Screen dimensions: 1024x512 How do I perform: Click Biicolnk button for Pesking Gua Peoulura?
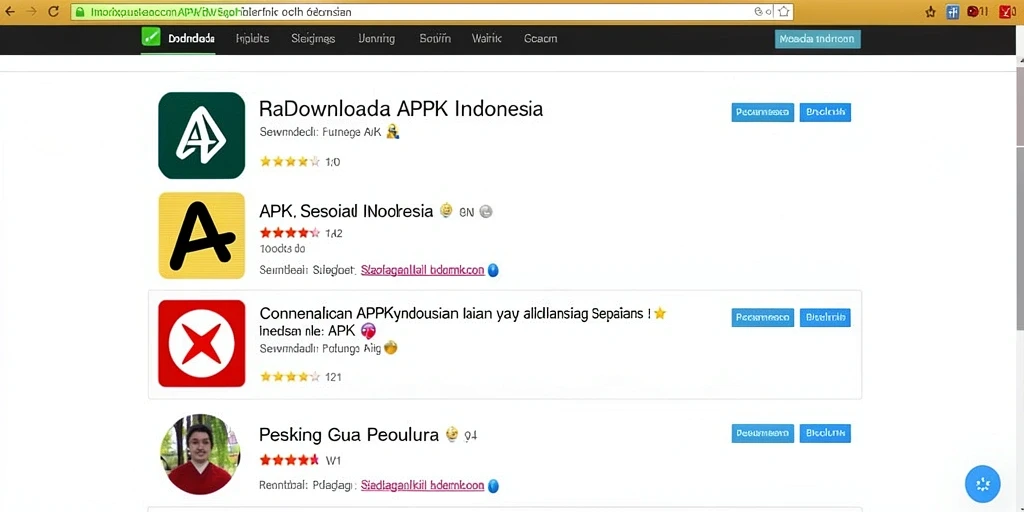[x=825, y=433]
